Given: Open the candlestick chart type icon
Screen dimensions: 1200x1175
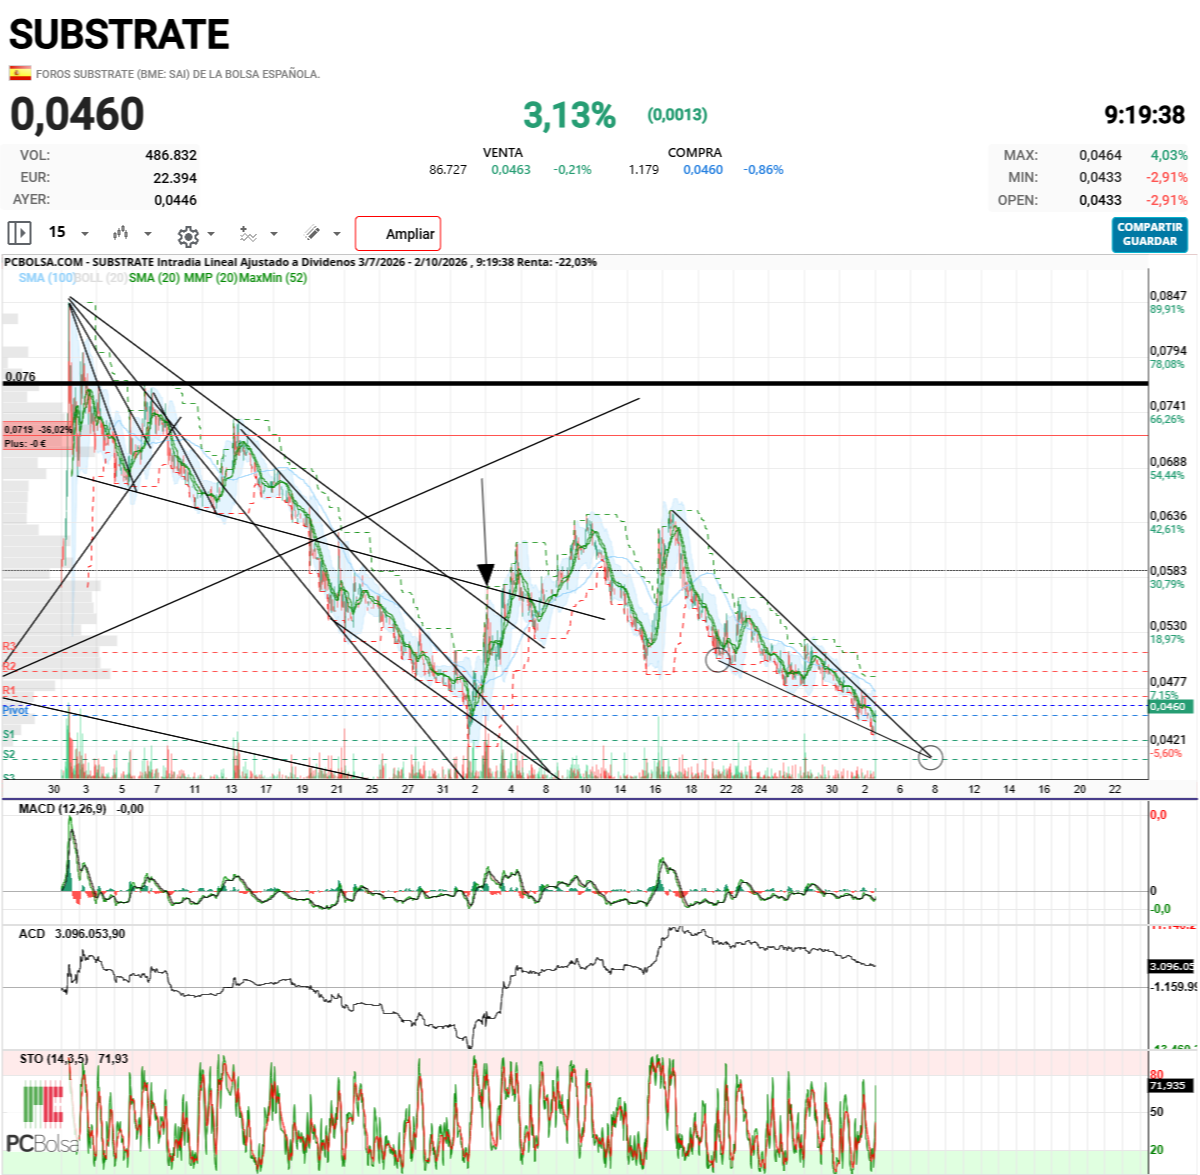Looking at the screenshot, I should (x=121, y=233).
